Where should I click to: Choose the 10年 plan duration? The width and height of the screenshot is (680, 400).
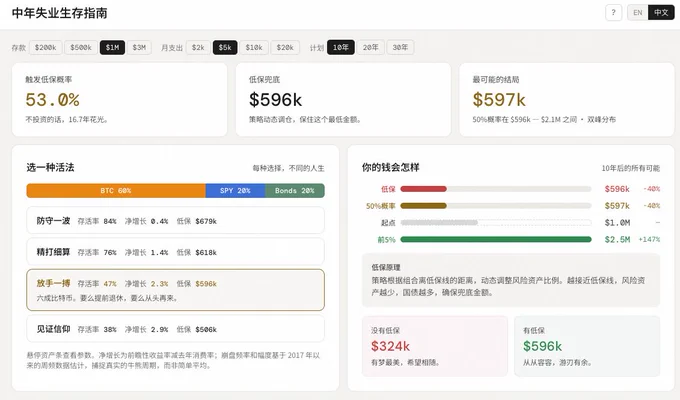tap(340, 47)
